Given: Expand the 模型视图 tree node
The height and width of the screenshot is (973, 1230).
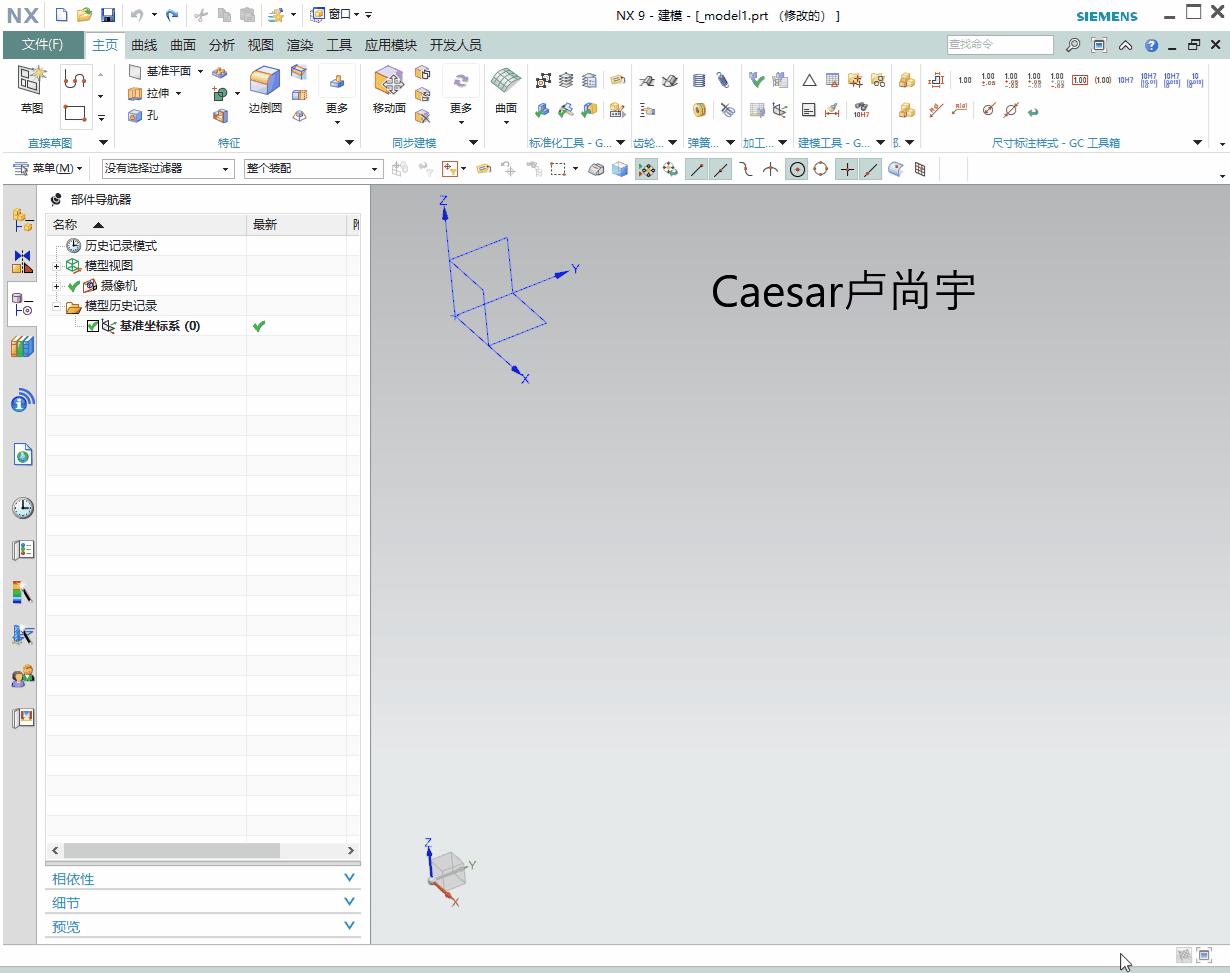Looking at the screenshot, I should point(57,266).
